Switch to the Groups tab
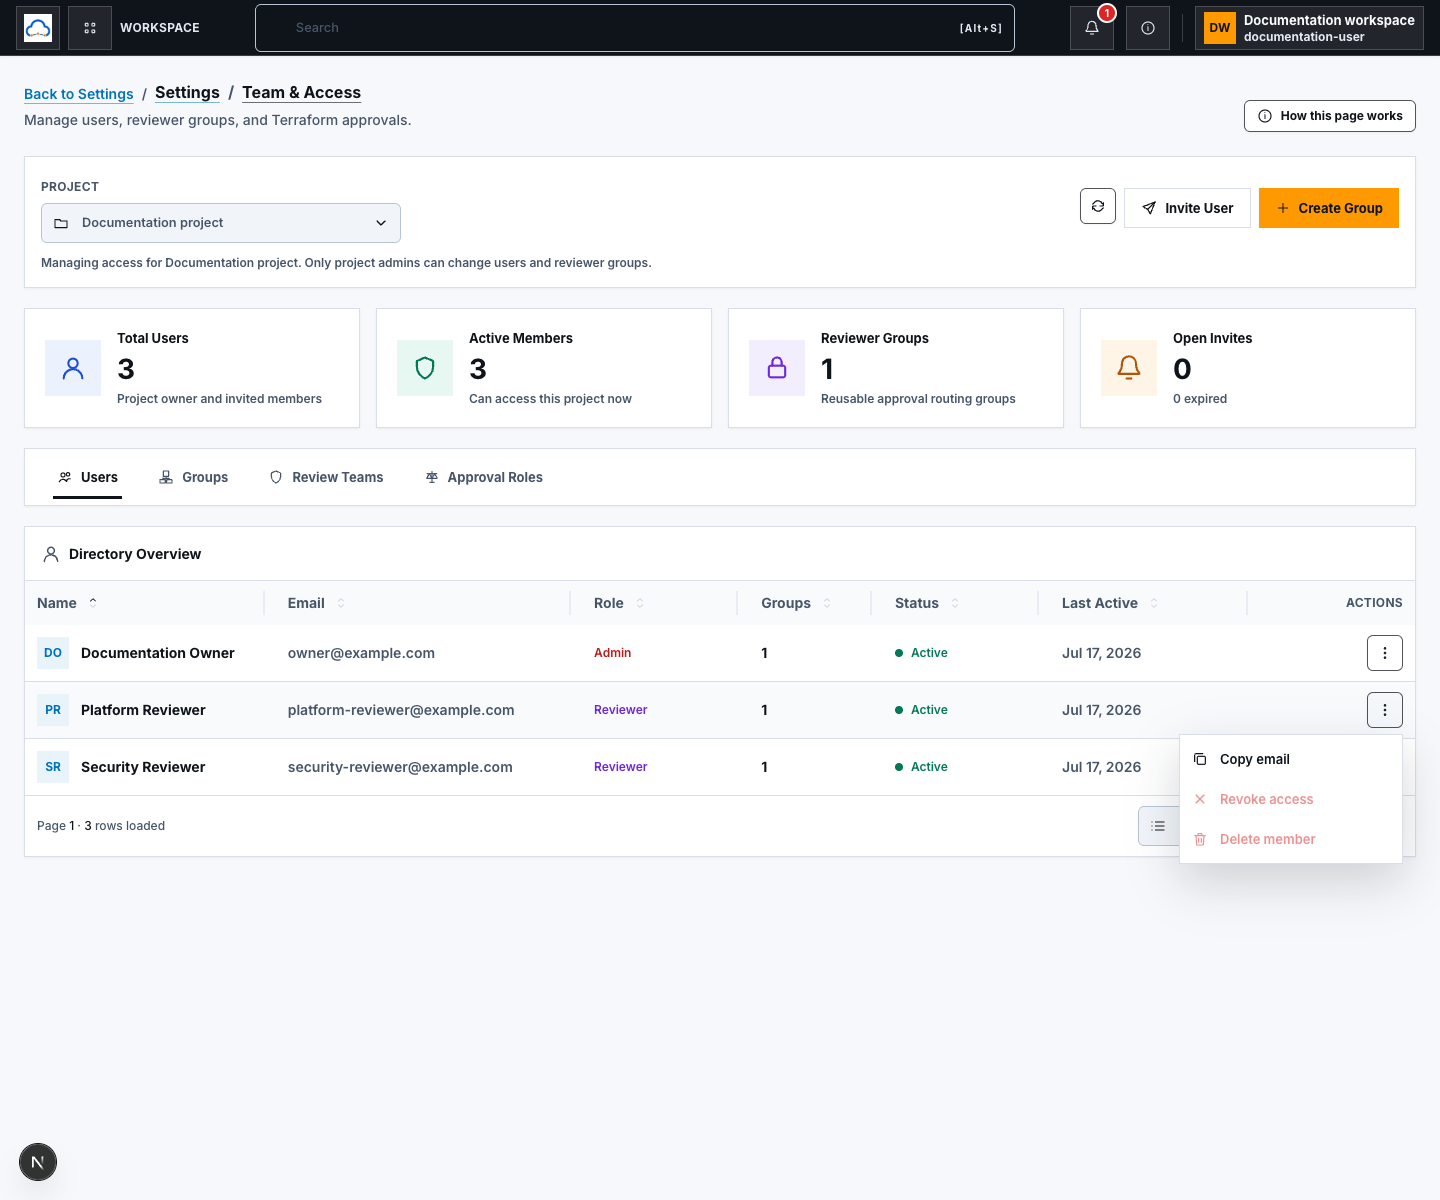 tap(194, 478)
